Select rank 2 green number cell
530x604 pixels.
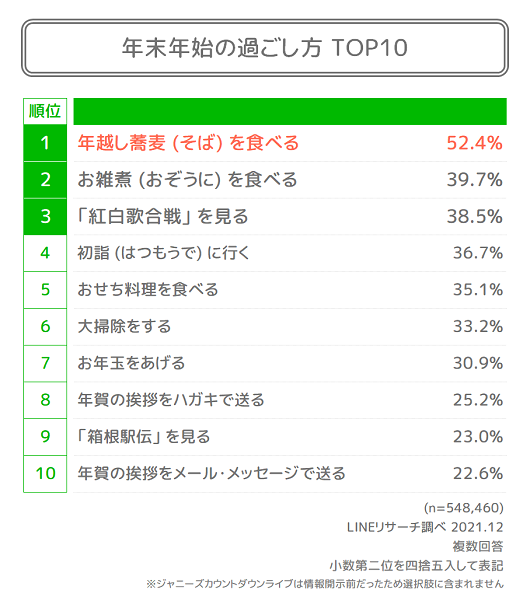click(45, 180)
